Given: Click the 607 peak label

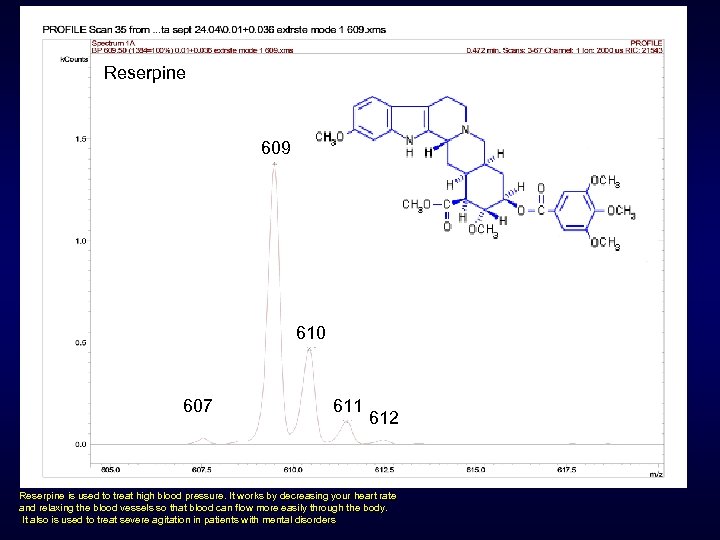Looking at the screenshot, I should click(x=197, y=406).
